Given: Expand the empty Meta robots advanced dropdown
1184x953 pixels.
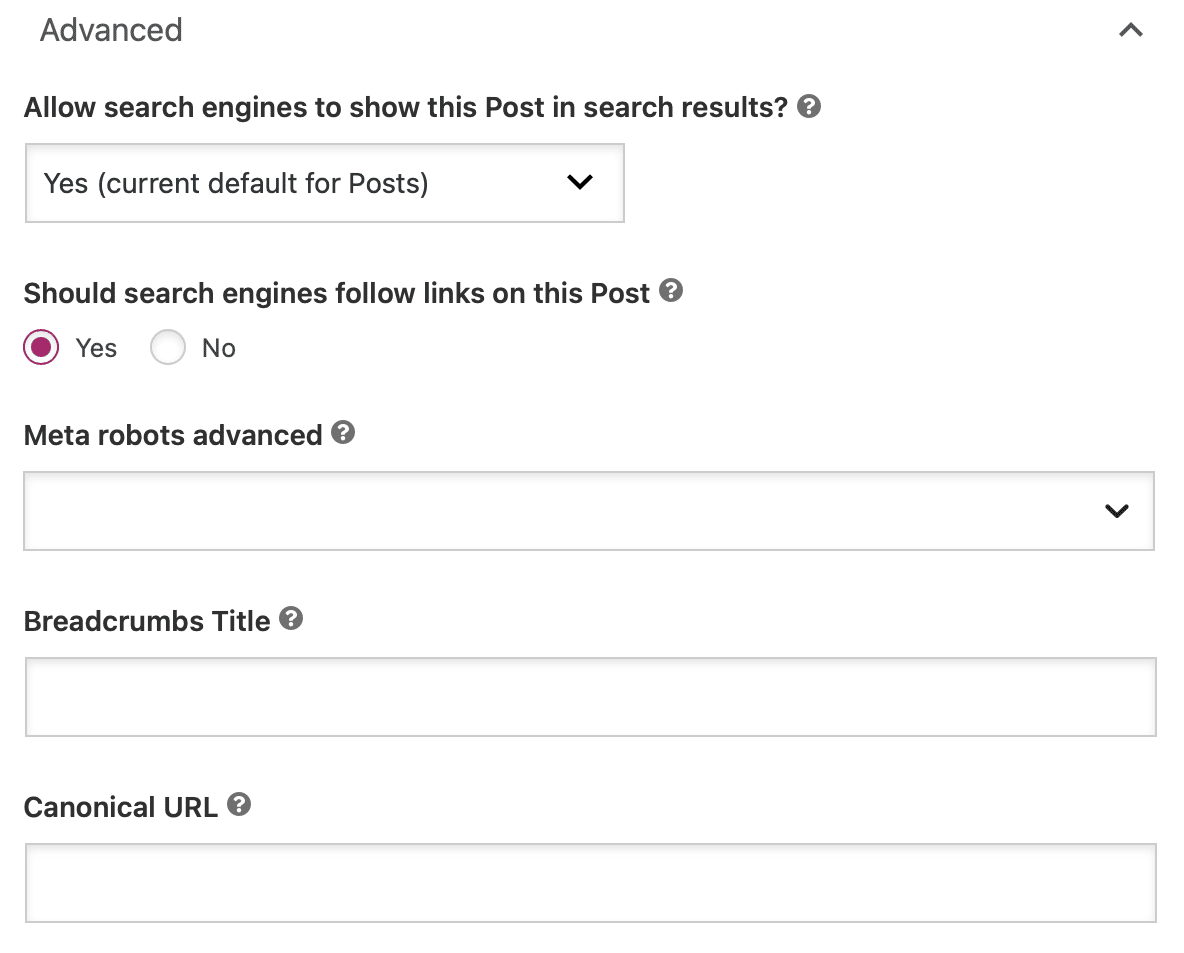Looking at the screenshot, I should 590,511.
